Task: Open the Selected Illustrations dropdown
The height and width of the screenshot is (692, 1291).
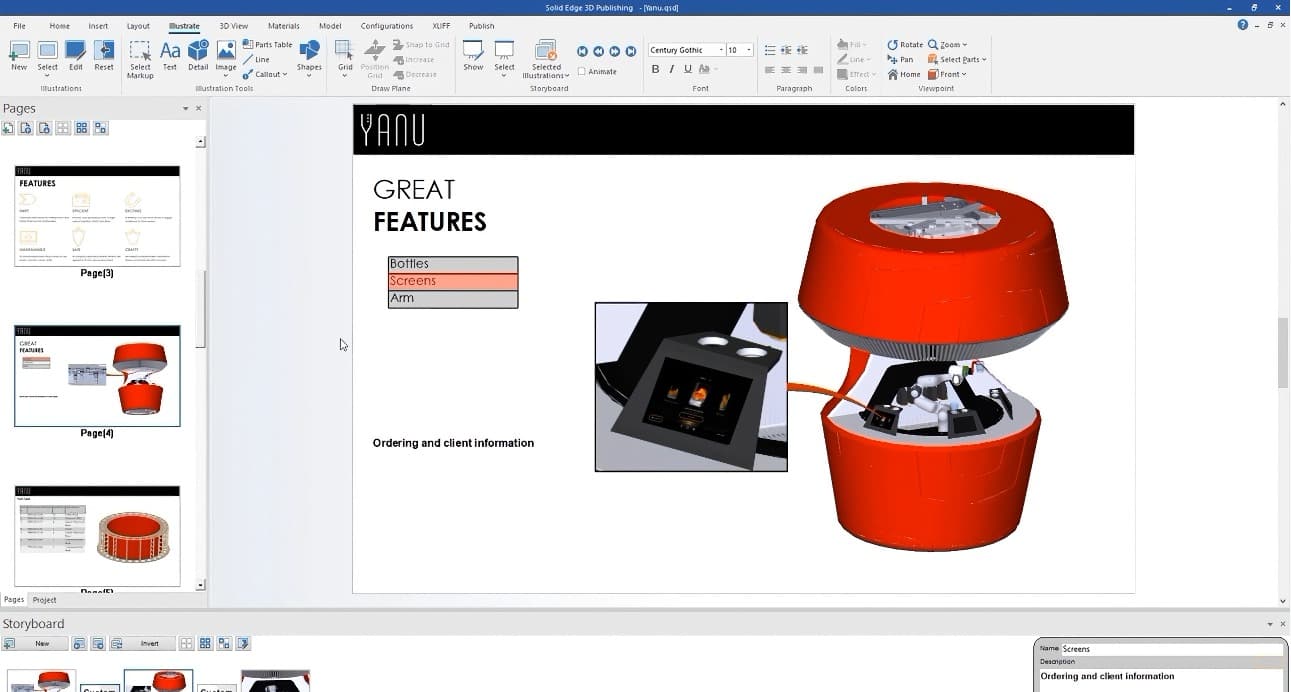Action: pos(567,75)
